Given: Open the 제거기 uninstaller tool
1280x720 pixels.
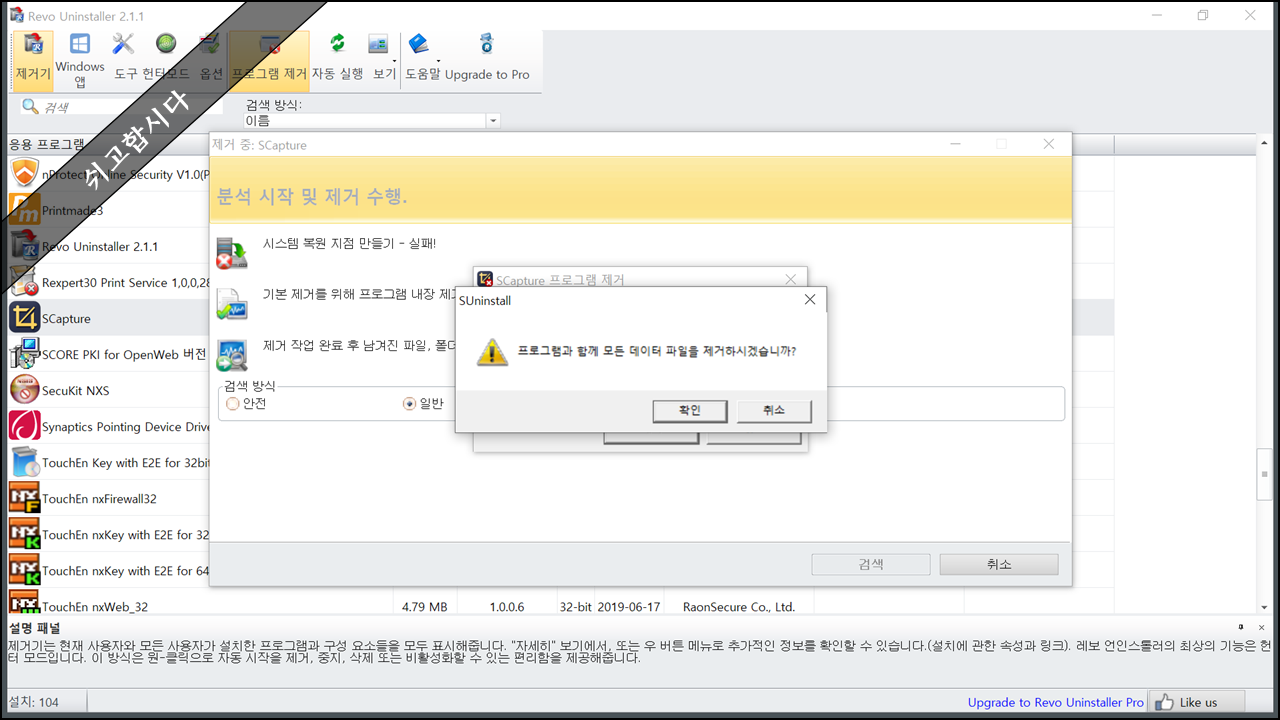Looking at the screenshot, I should coord(33,59).
